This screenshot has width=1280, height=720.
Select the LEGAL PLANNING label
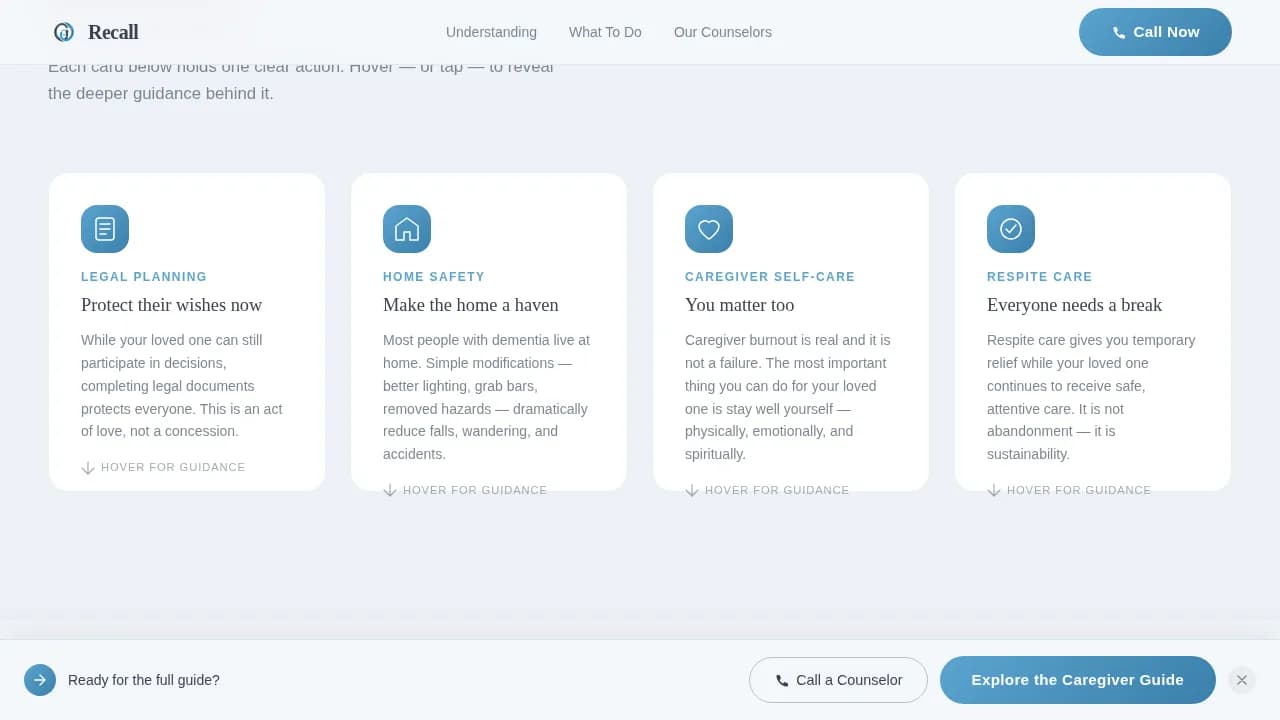coord(144,277)
